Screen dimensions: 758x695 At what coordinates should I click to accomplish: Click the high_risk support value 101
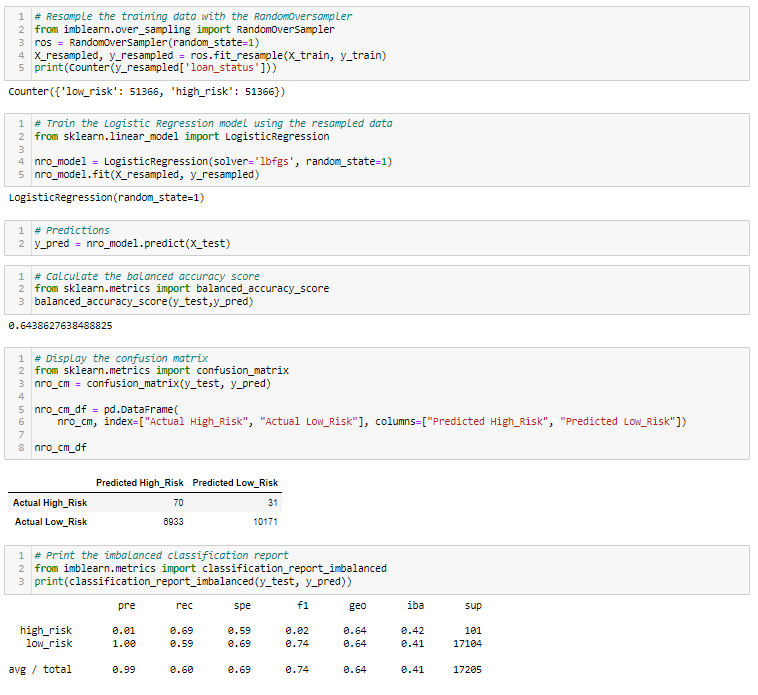(473, 631)
